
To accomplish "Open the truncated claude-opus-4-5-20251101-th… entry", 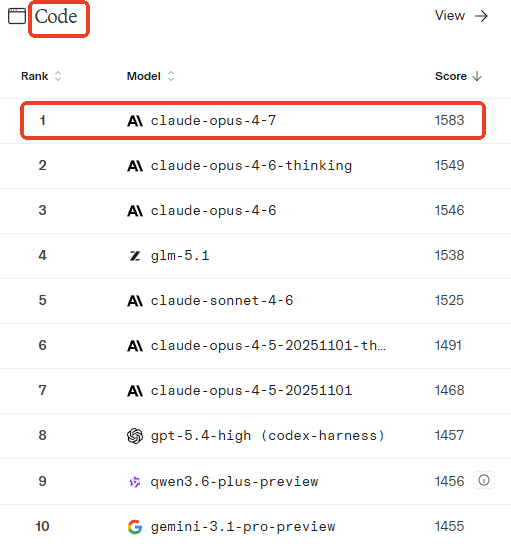I will pyautogui.click(x=268, y=346).
